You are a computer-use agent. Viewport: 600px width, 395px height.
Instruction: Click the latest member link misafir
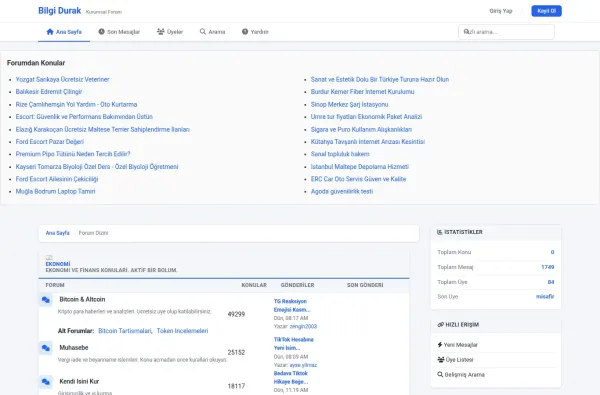coord(545,296)
